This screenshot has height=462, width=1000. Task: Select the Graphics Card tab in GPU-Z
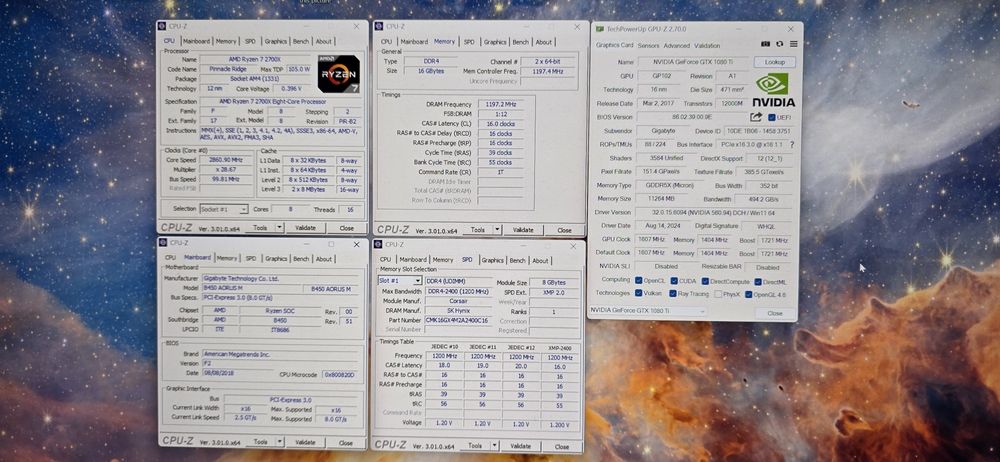point(614,45)
